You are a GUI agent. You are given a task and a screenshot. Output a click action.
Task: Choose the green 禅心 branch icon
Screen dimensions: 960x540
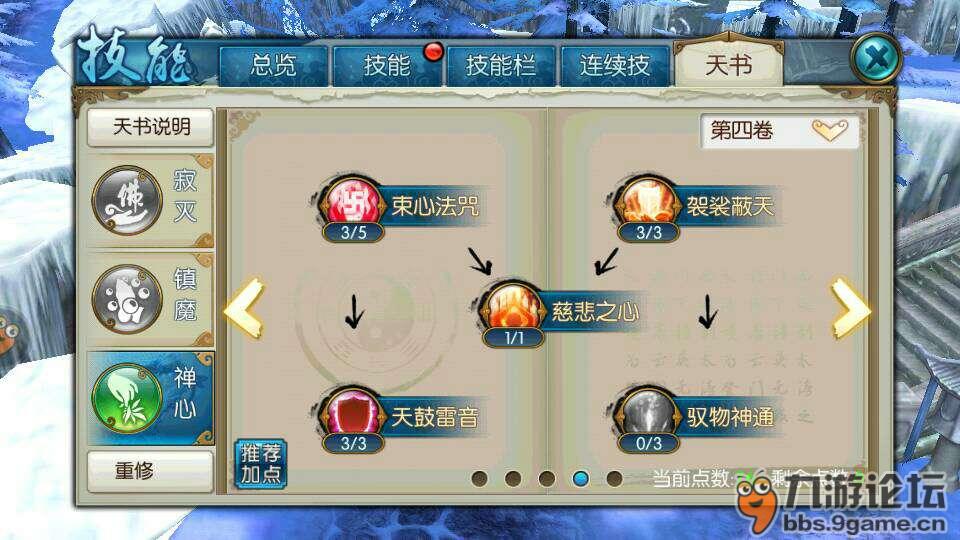click(127, 398)
